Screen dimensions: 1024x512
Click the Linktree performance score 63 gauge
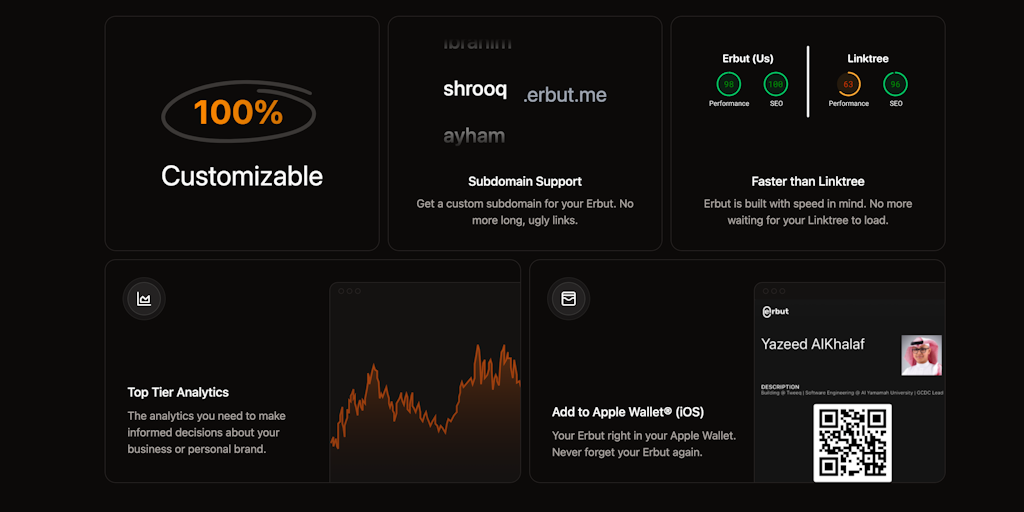[x=848, y=84]
